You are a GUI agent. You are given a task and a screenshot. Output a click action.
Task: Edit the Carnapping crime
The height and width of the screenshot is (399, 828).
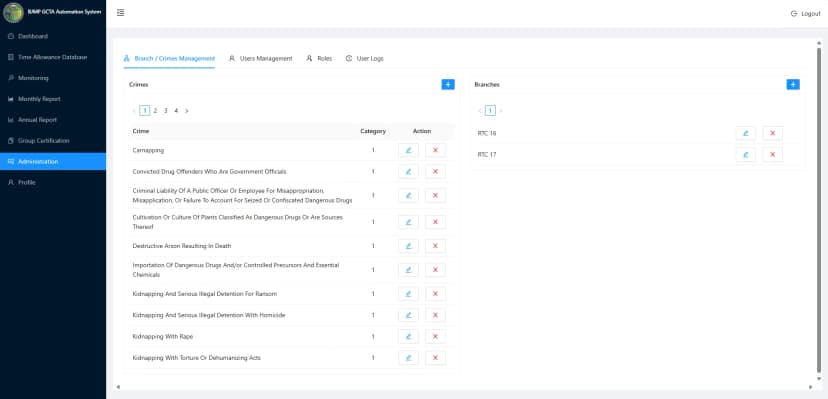408,150
